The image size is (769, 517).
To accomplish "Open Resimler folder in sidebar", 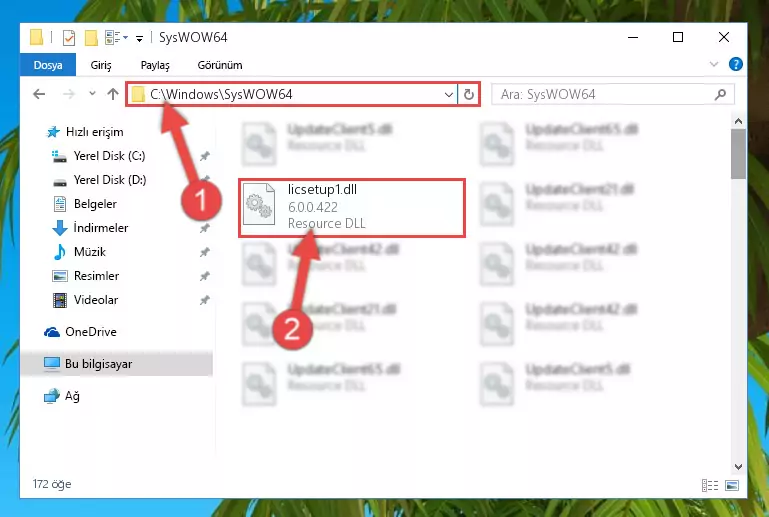I will [x=96, y=276].
